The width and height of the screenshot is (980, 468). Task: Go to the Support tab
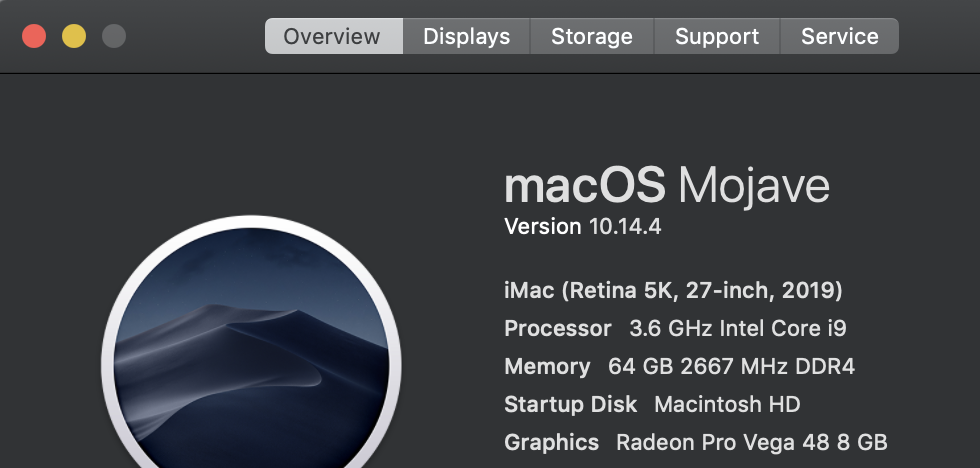[717, 37]
